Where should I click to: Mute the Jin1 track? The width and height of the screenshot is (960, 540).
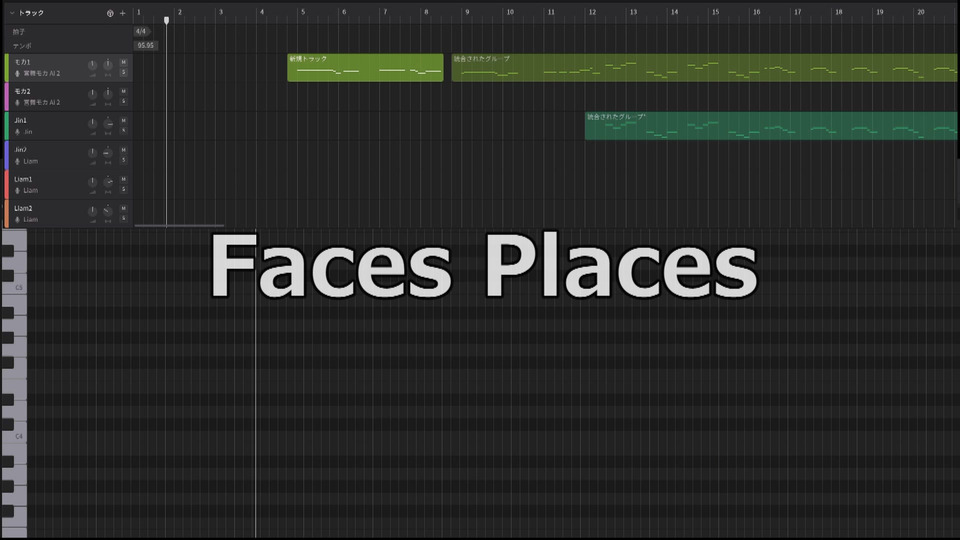[124, 121]
